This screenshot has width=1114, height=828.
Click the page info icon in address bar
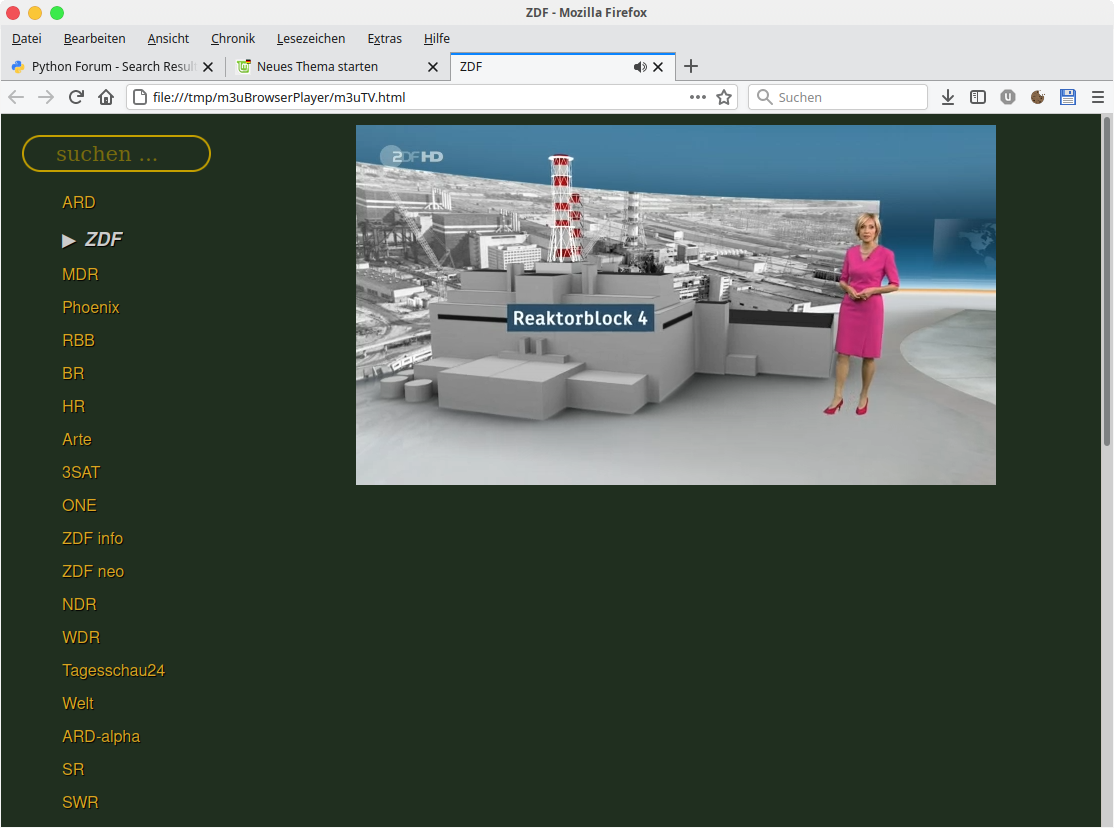click(140, 97)
